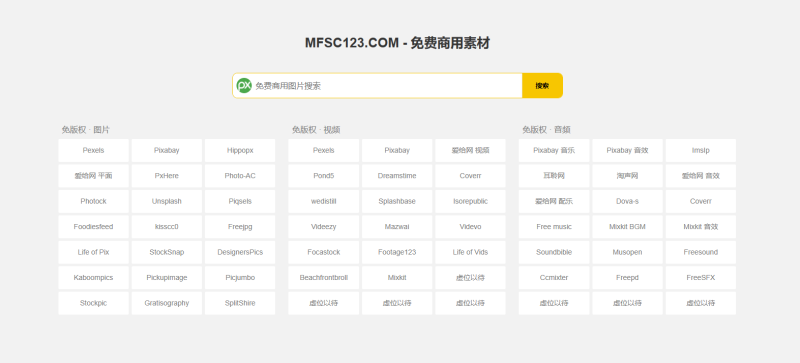Screen dimensions: 800x363
Task: Open the Pixabay 音效 link
Action: tap(628, 151)
